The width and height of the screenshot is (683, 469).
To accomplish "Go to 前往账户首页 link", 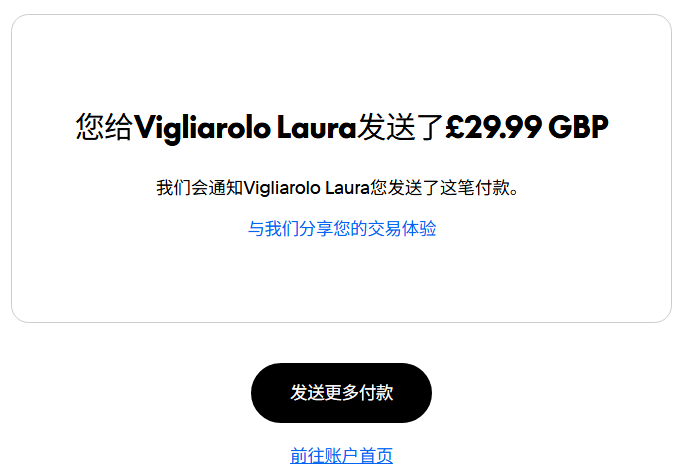I will [342, 456].
